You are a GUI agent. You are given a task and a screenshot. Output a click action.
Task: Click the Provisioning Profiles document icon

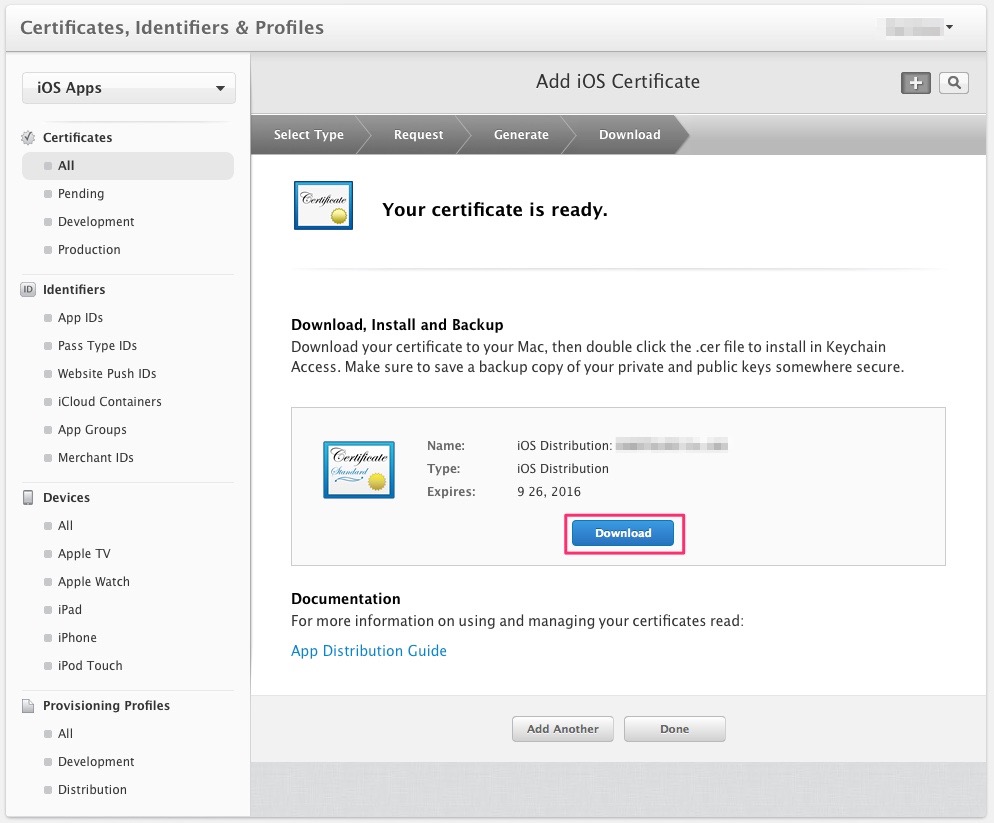click(28, 706)
